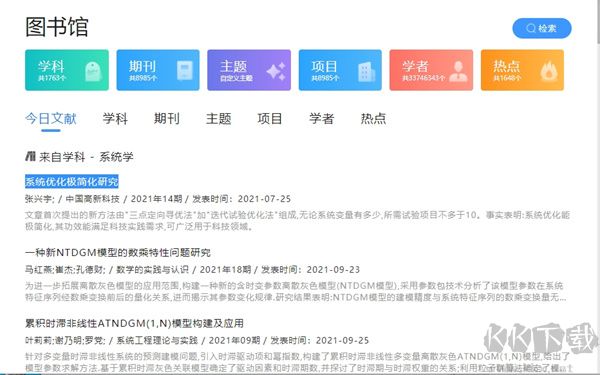Open the 学科 category card
The height and width of the screenshot is (375, 600).
67,70
